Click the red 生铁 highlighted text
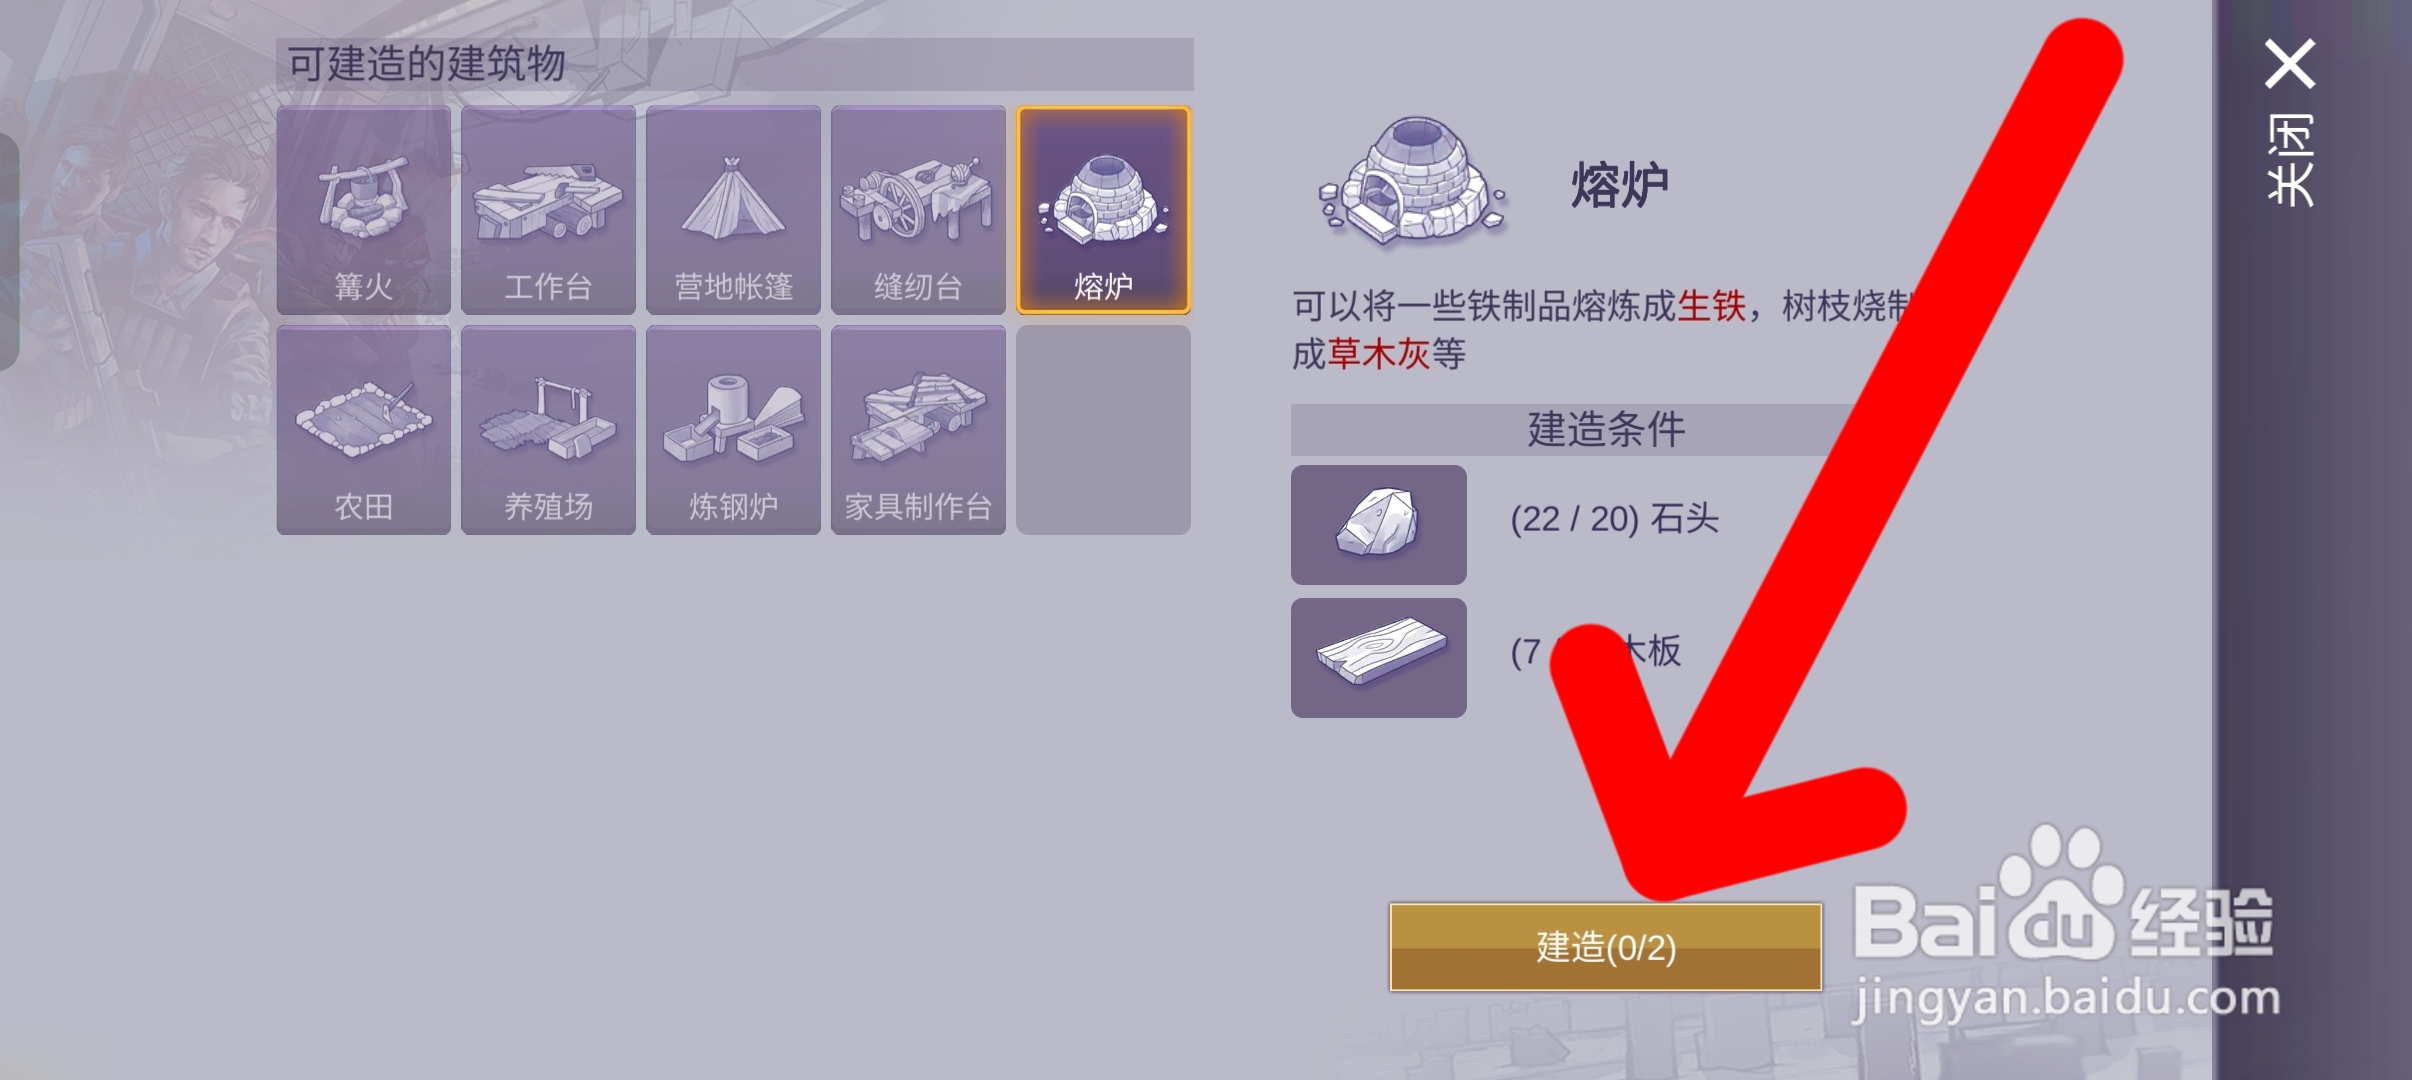 point(1711,306)
